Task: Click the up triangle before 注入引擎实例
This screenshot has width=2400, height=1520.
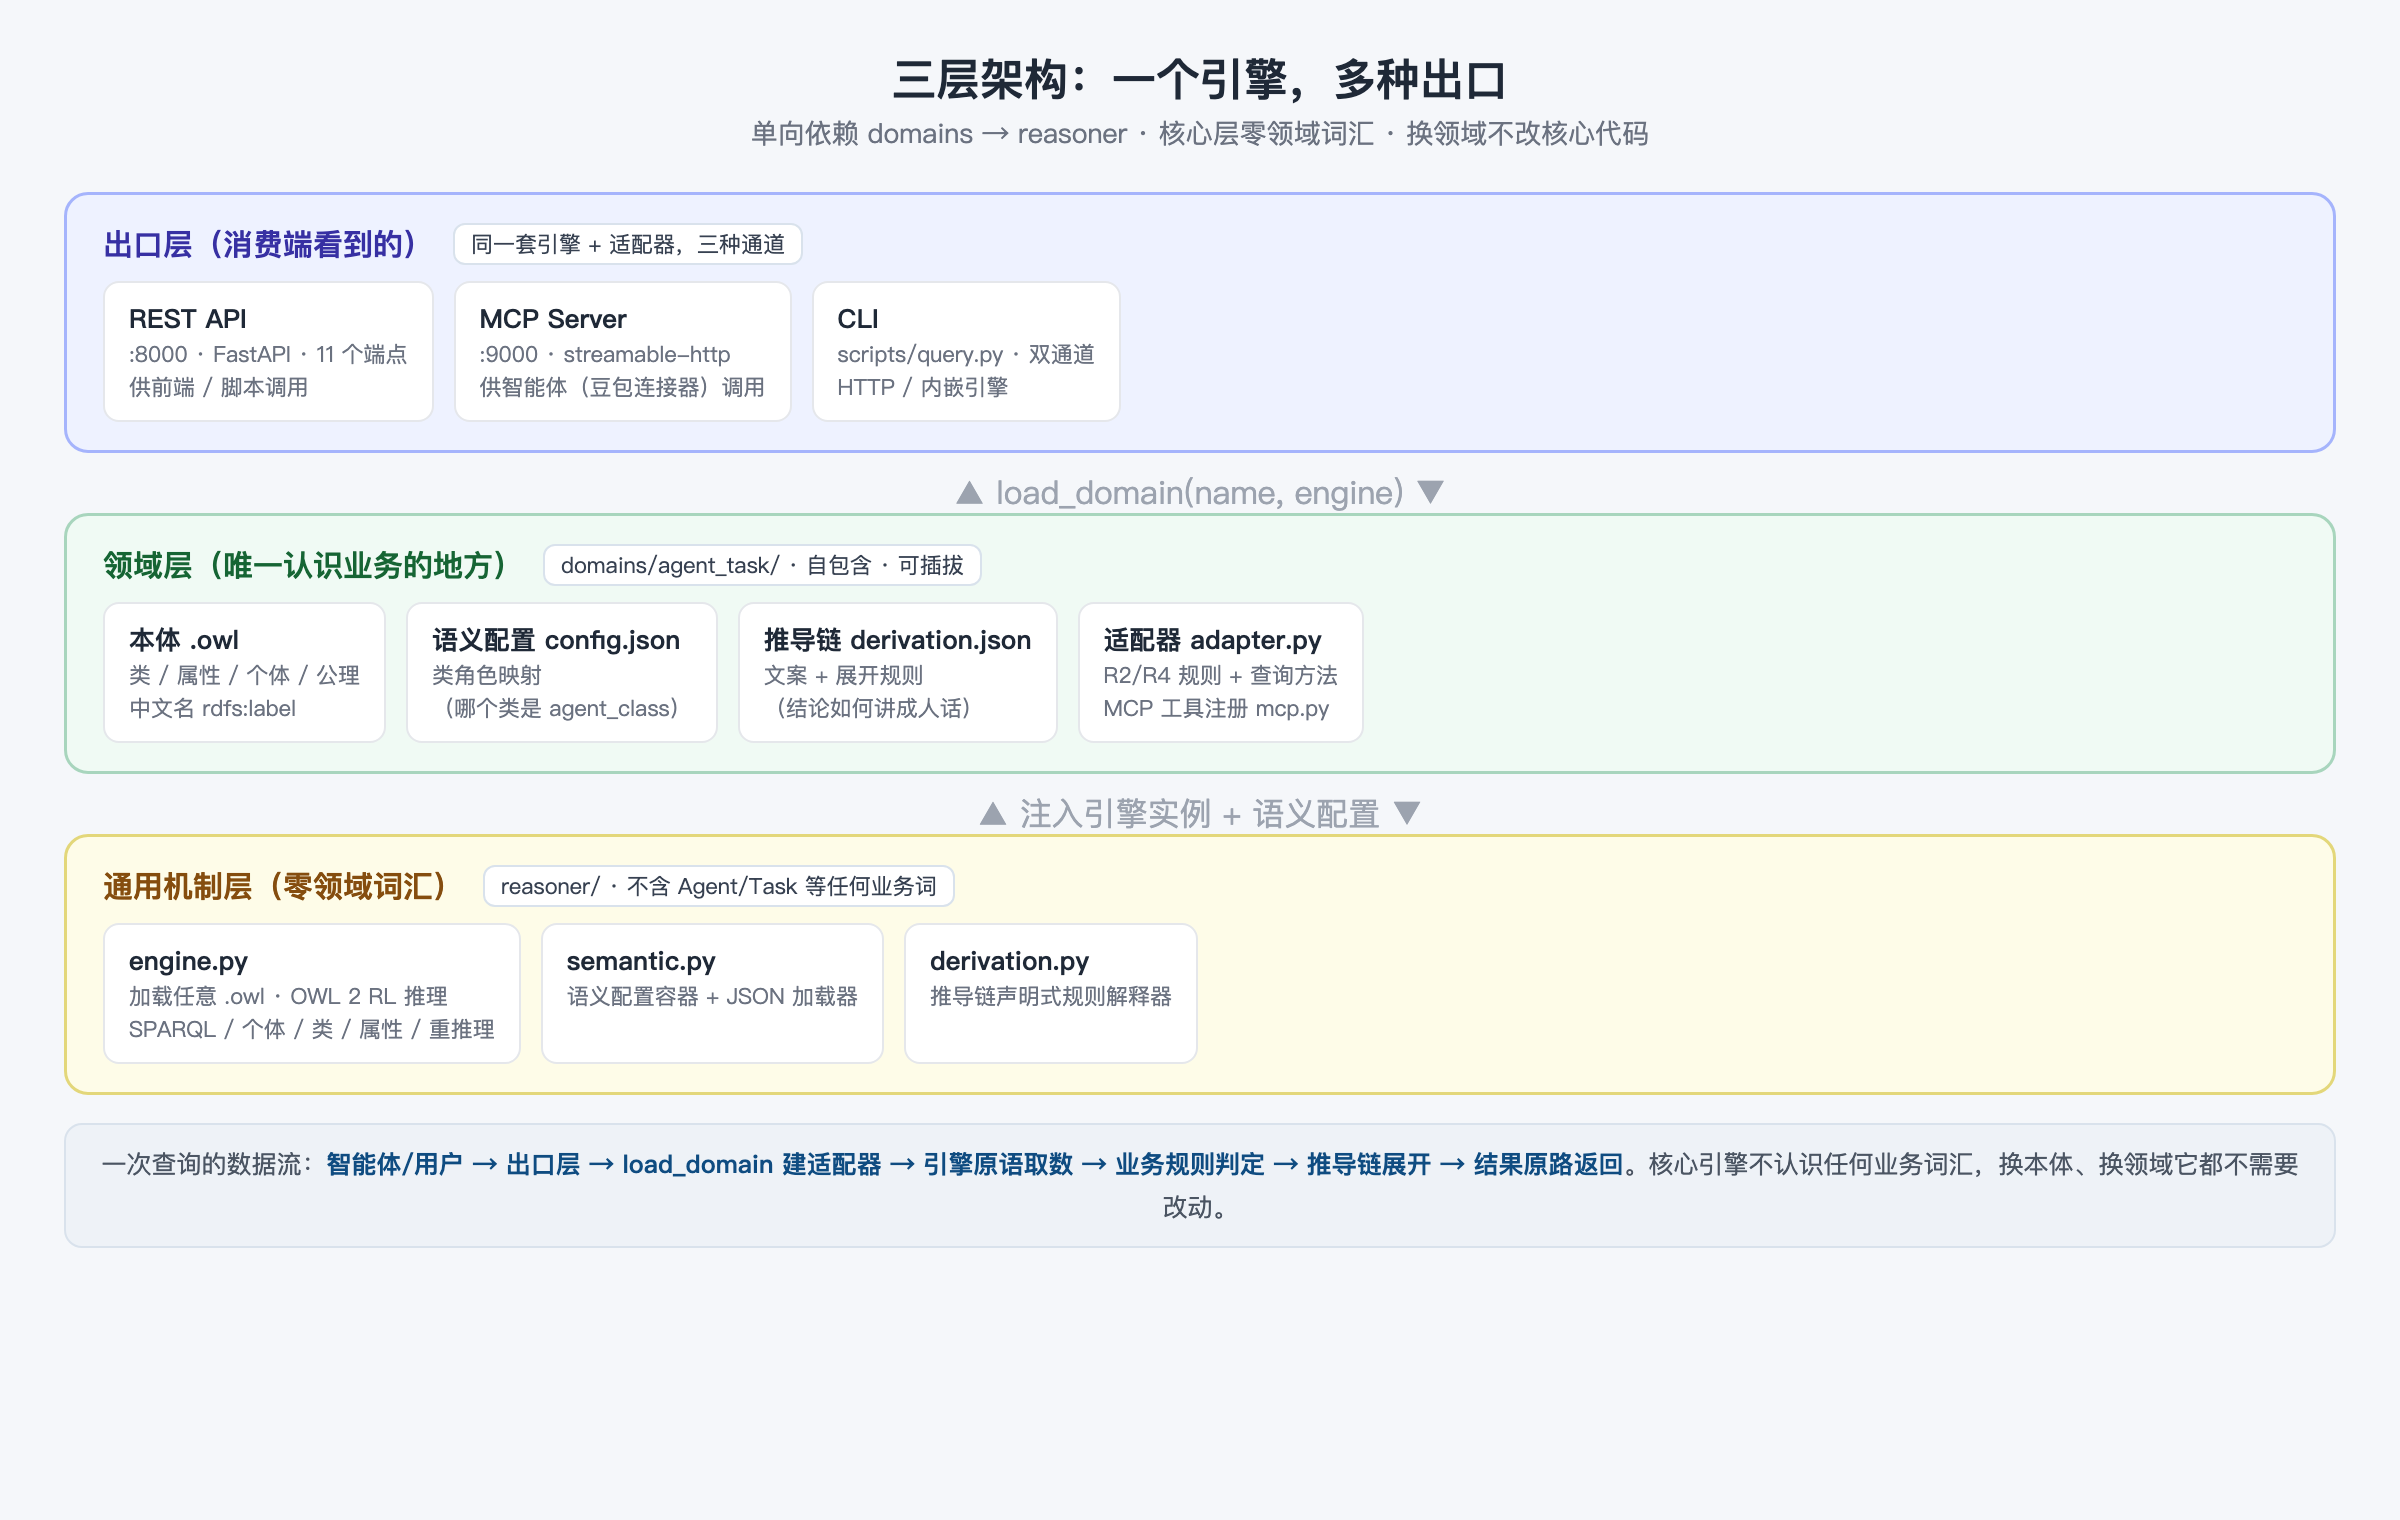Action: [993, 813]
